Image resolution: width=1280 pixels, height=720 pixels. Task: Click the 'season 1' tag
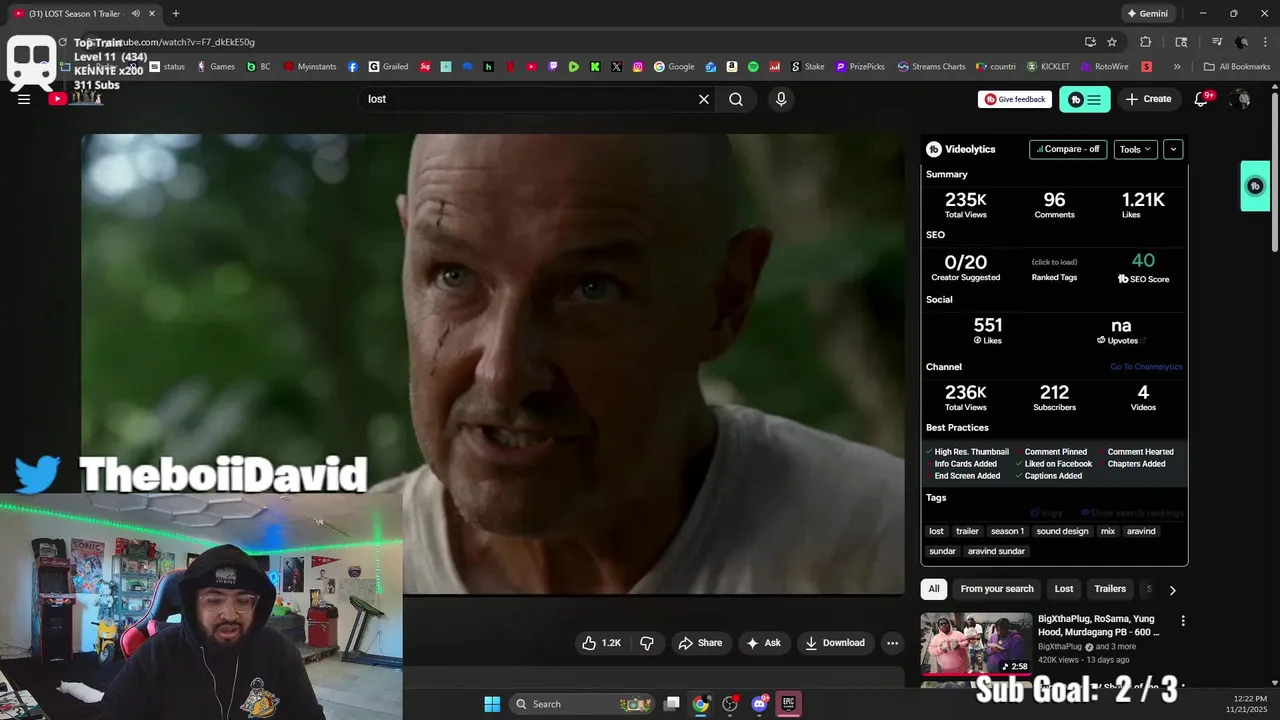(x=1007, y=531)
